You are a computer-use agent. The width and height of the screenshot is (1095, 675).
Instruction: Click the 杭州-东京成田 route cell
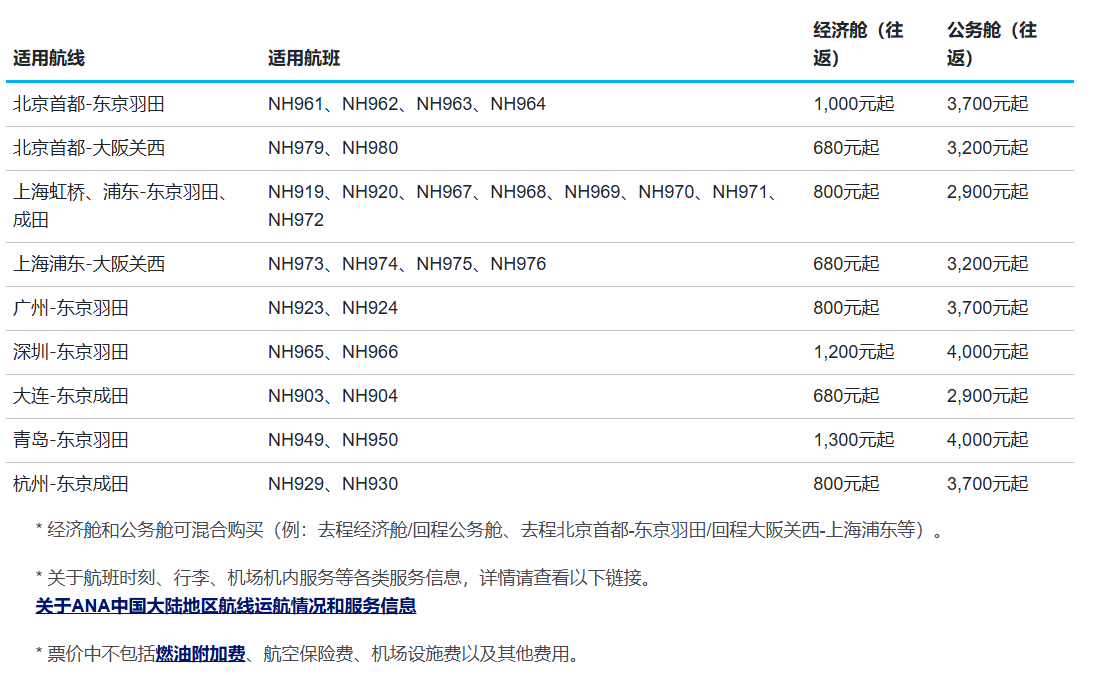click(x=71, y=484)
